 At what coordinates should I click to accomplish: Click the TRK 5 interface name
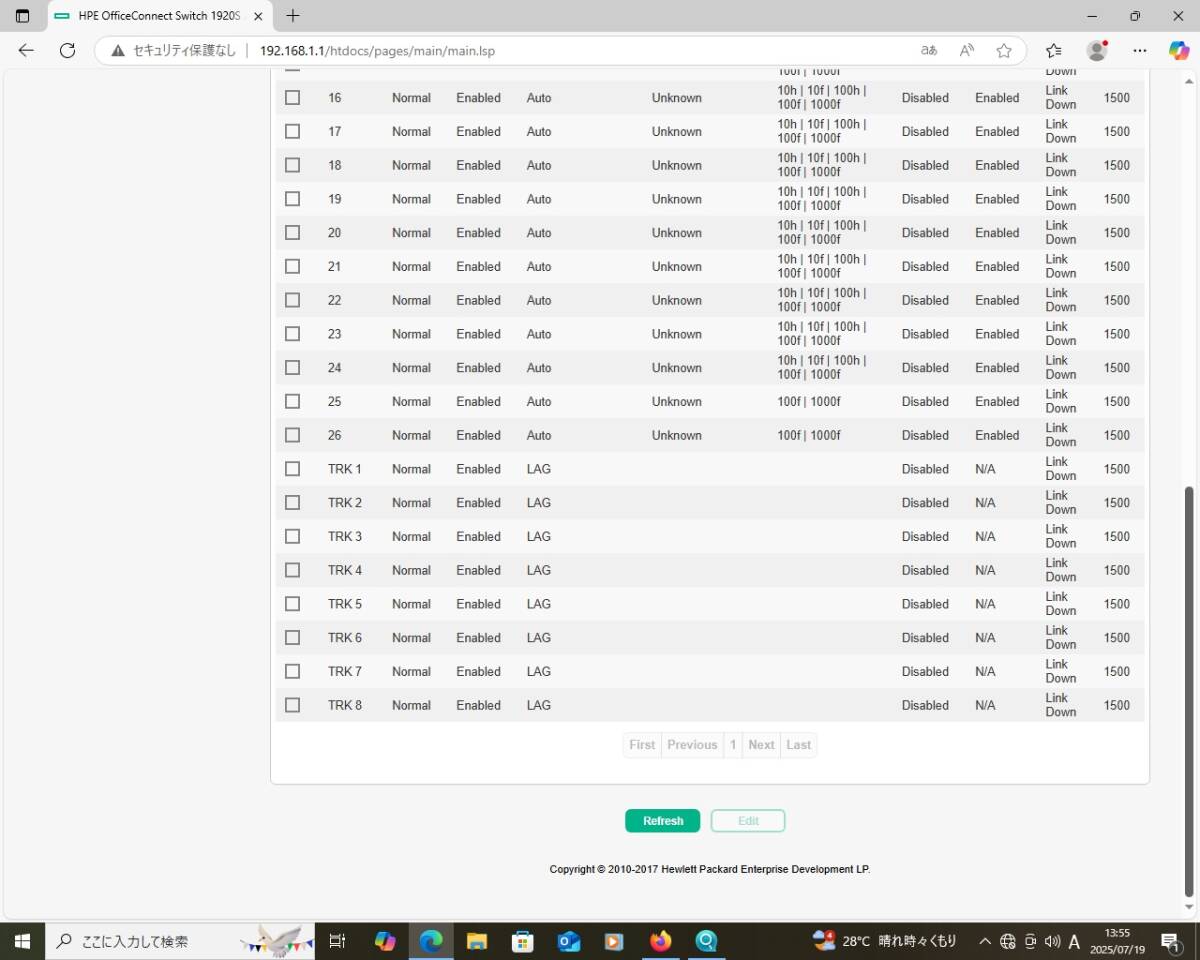[x=345, y=604]
